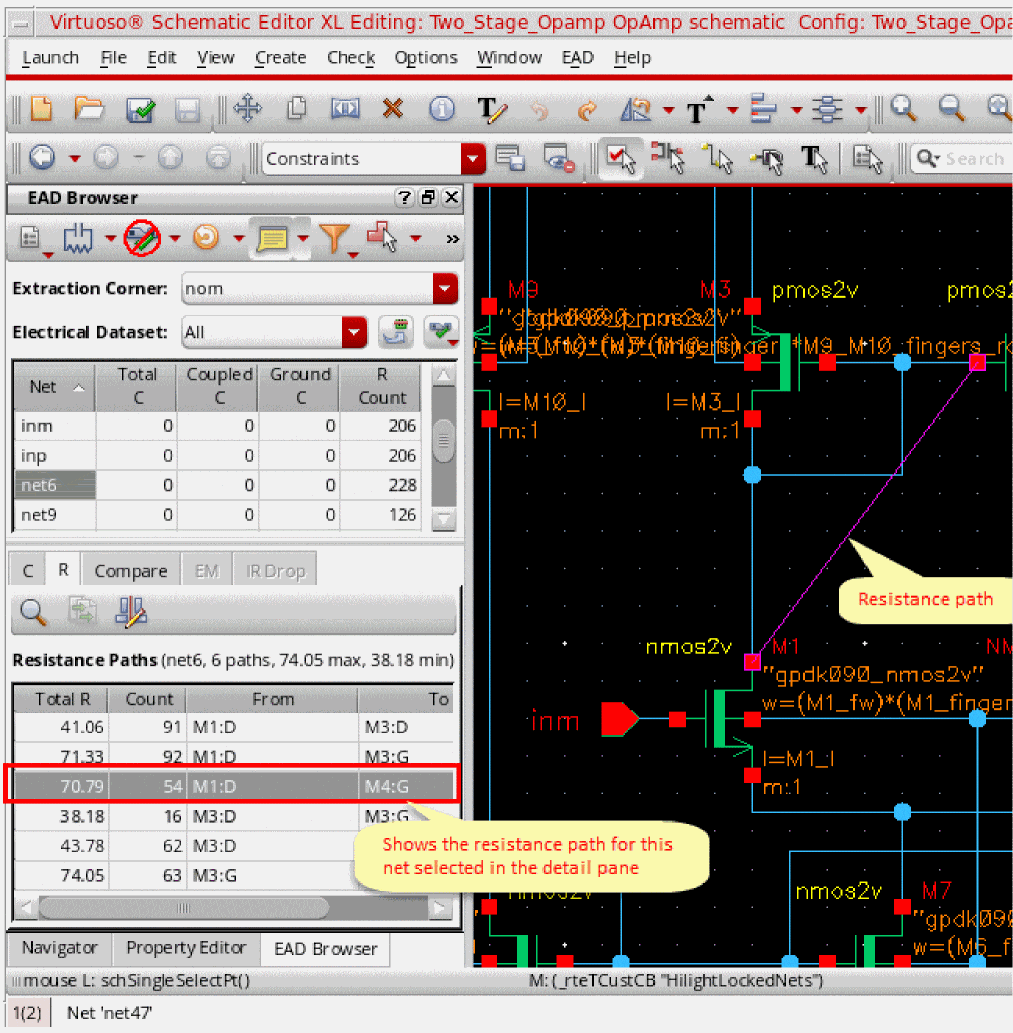Viewport: 1013px width, 1033px height.
Task: Expand the Constraints workspace dropdown
Action: pyautogui.click(x=472, y=158)
